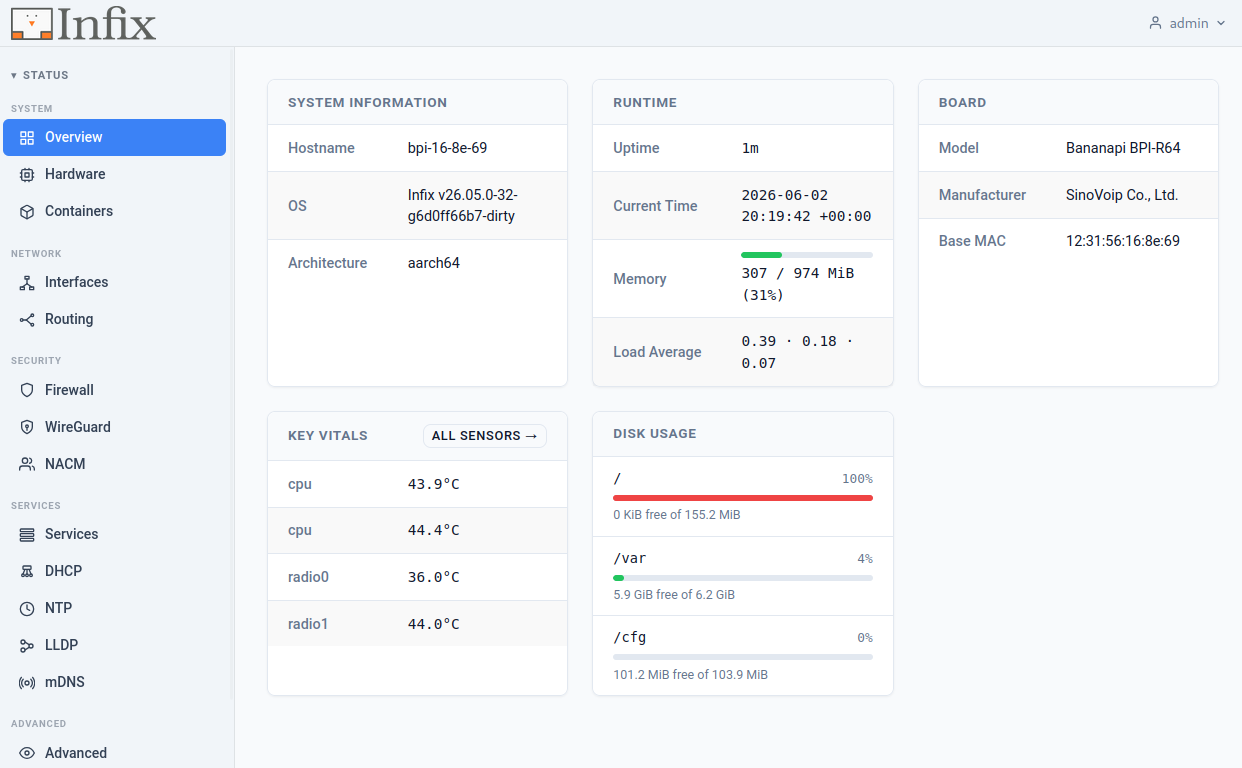Viewport: 1242px width, 768px height.
Task: Click the model Bananapi BPI-R64
Action: pos(1123,148)
